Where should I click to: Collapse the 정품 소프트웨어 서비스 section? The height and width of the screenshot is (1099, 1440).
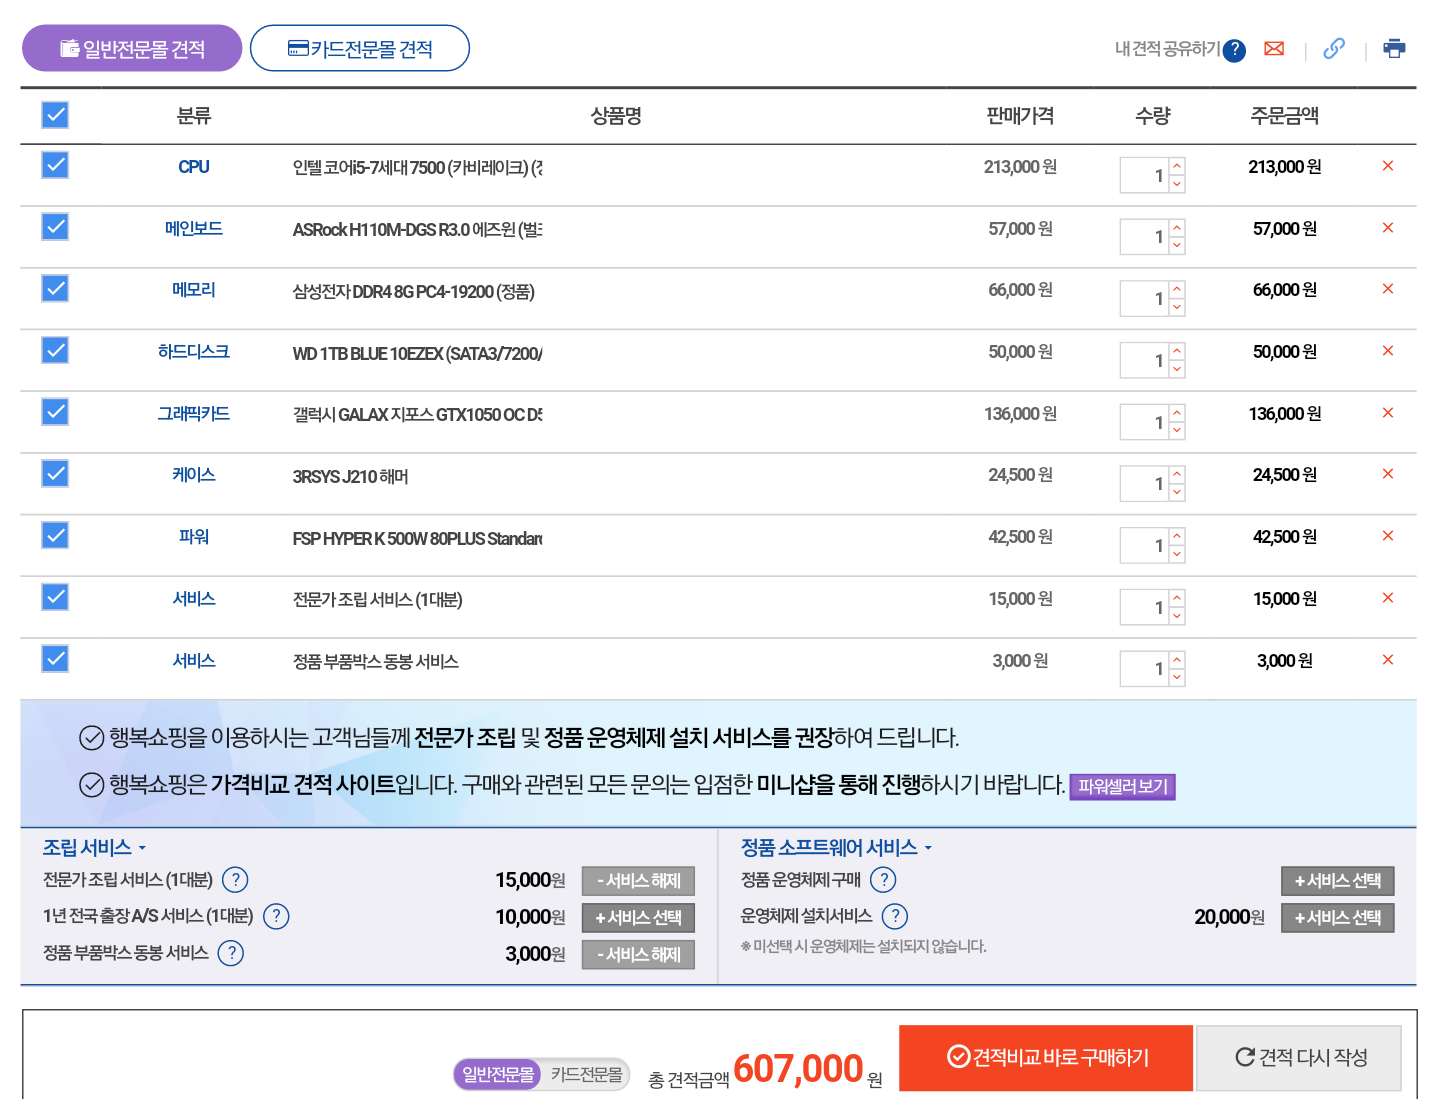[836, 848]
